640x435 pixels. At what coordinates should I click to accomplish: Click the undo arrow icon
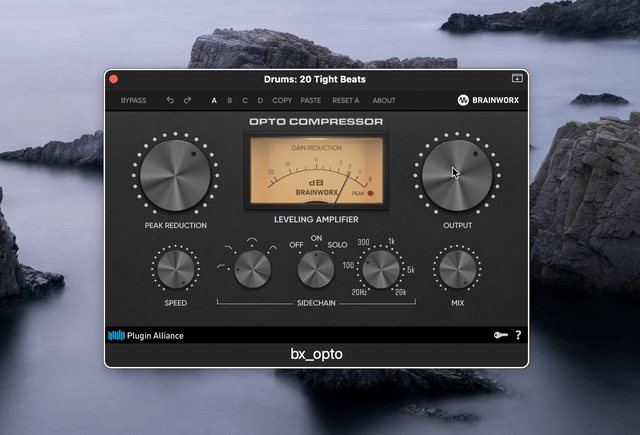[x=170, y=100]
